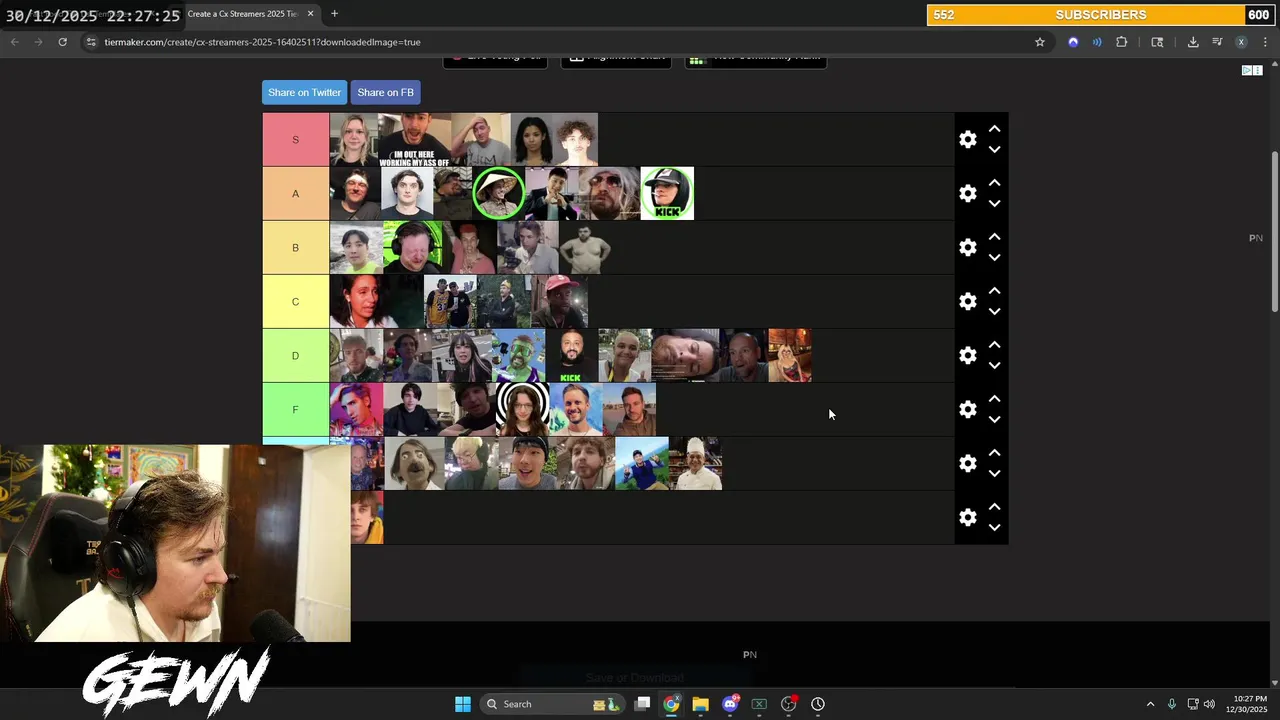Open settings gear for the S tier row
Screen dimensions: 1280x720
pos(967,140)
